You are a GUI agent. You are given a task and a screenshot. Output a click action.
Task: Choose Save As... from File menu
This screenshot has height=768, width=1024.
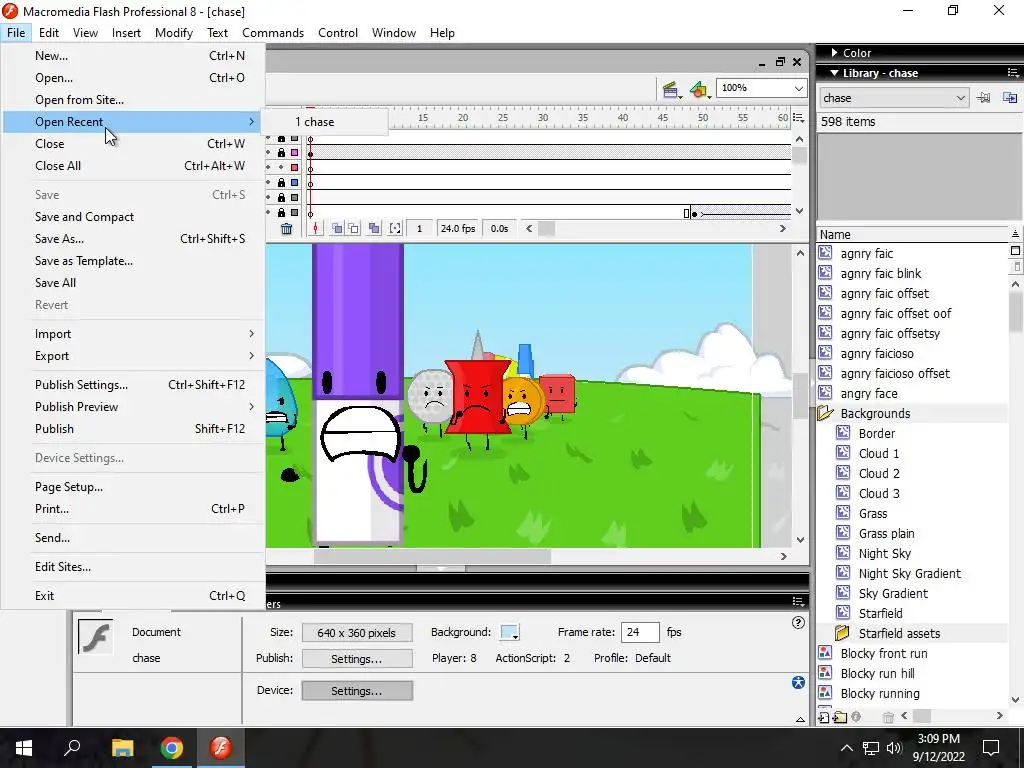(133, 239)
